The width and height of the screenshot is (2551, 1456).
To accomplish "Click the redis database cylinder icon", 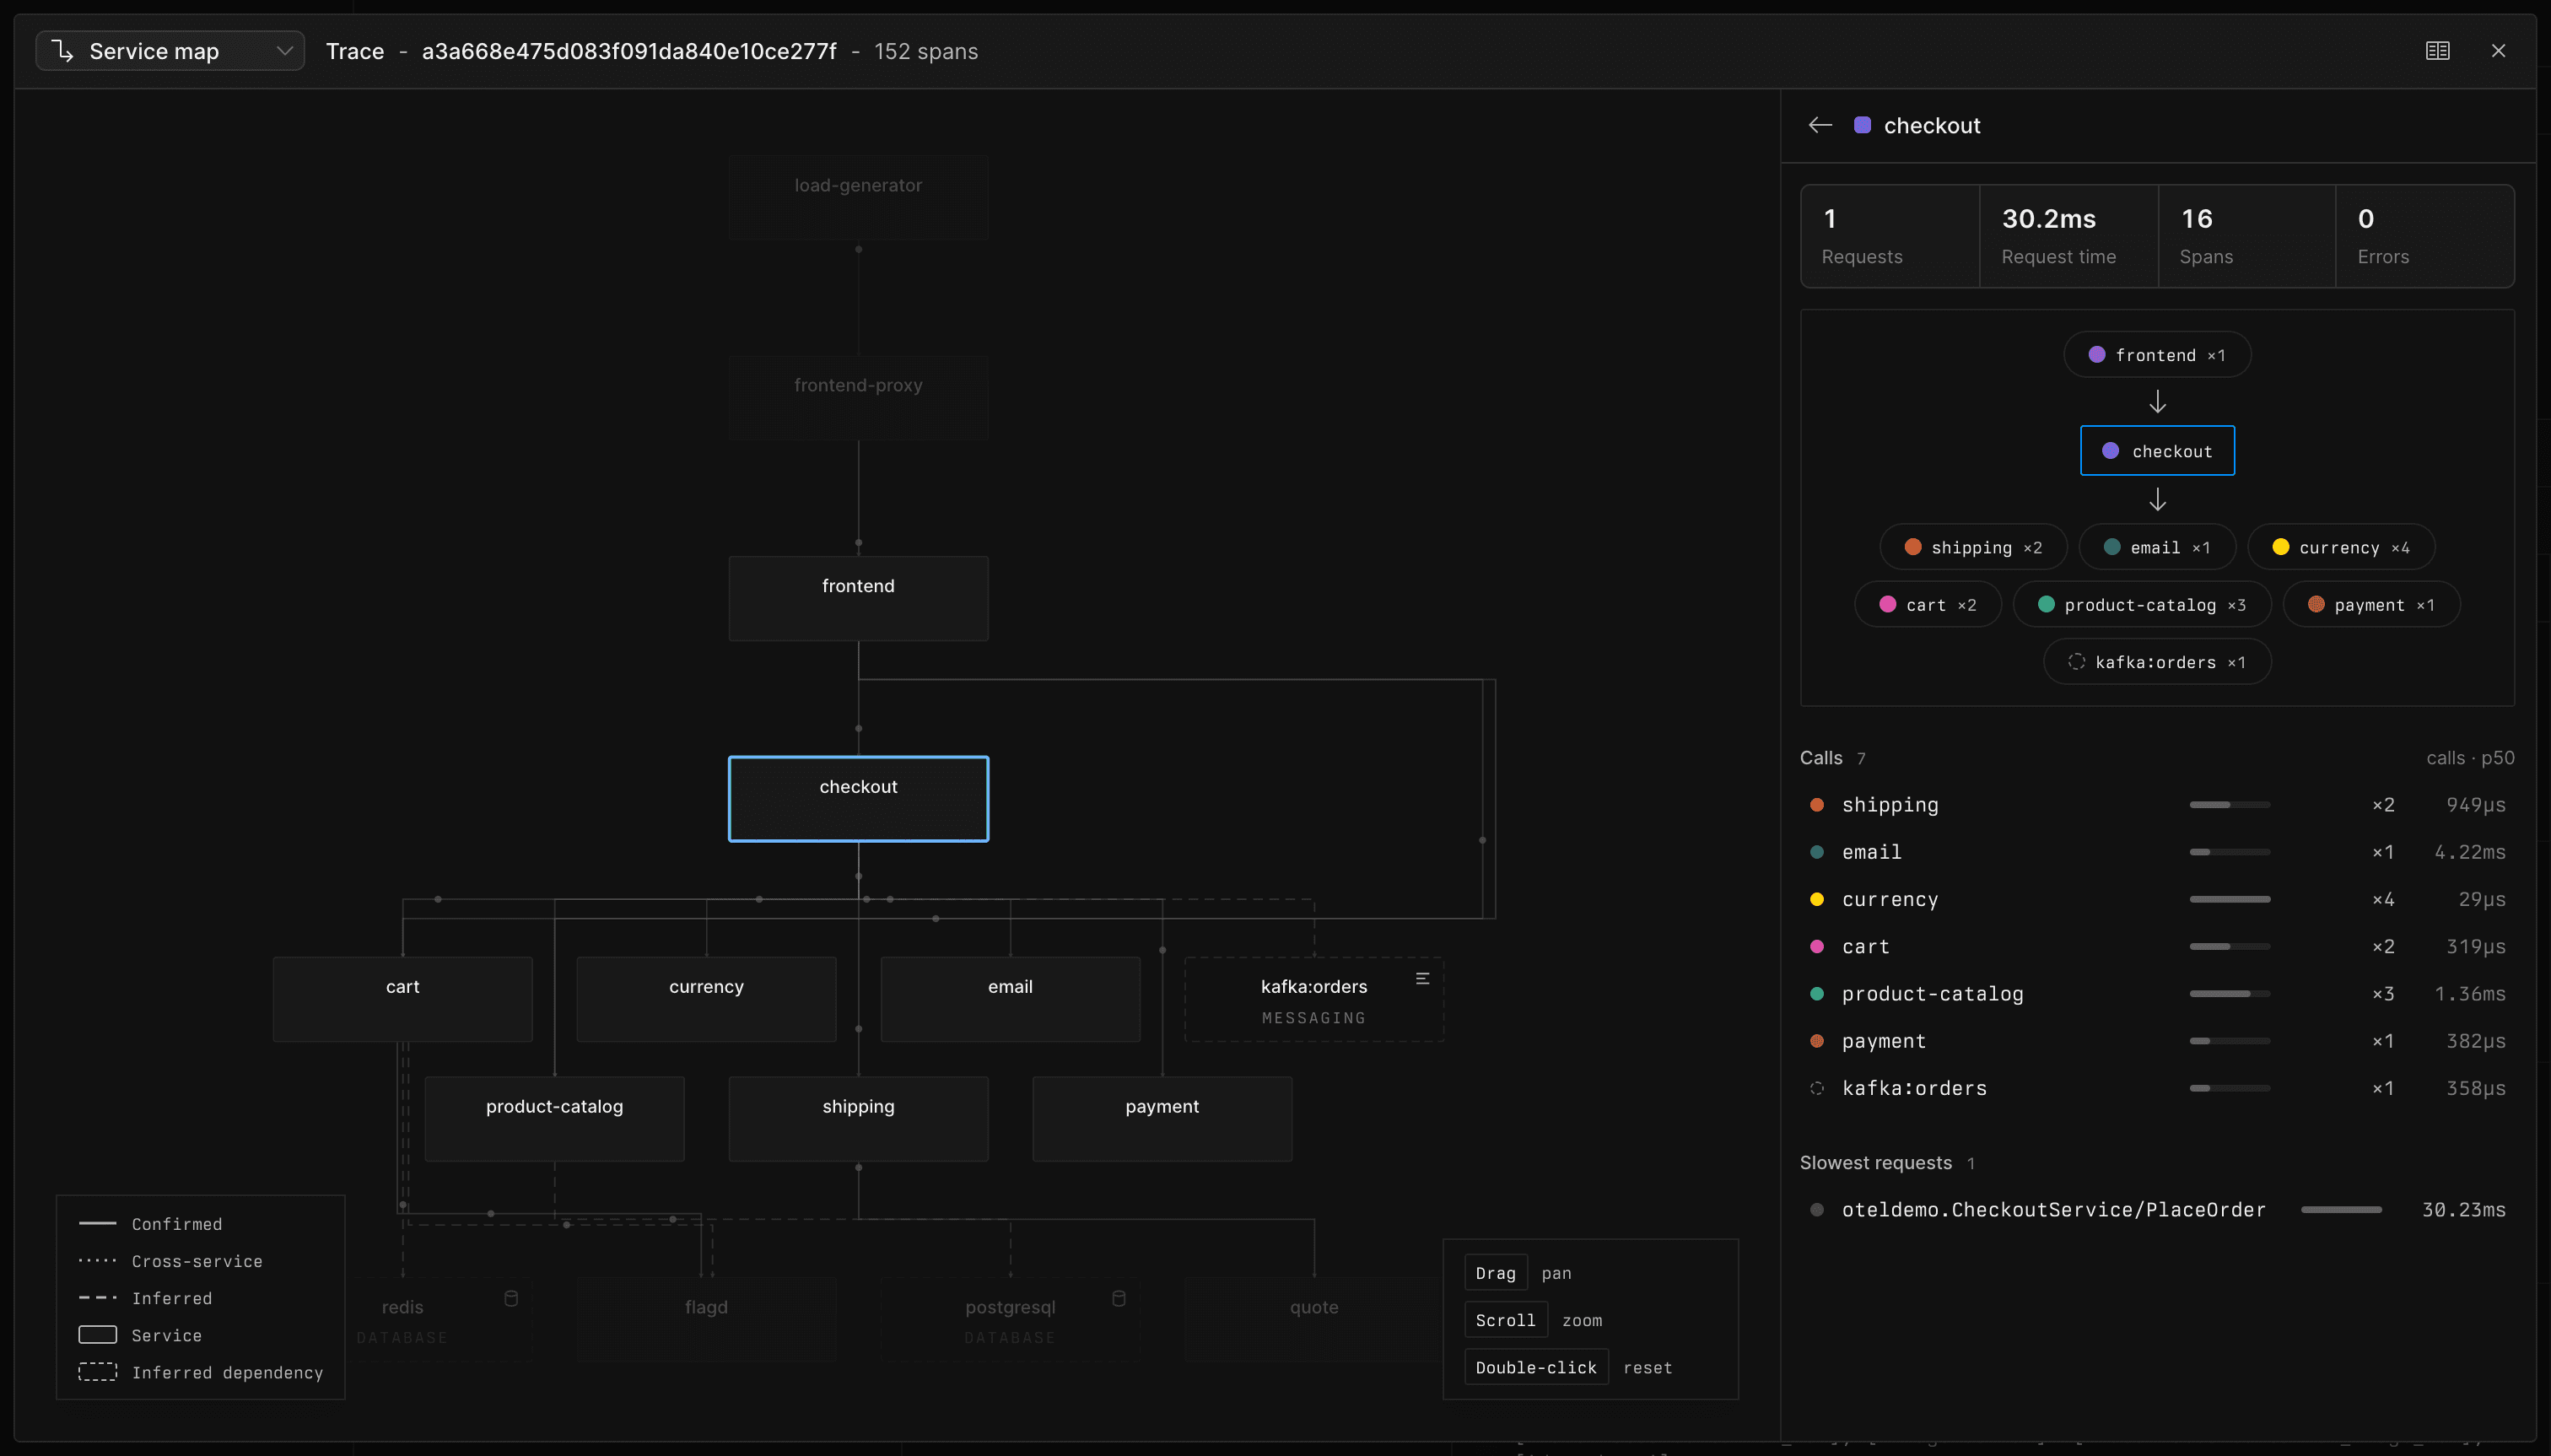I will 511,1298.
